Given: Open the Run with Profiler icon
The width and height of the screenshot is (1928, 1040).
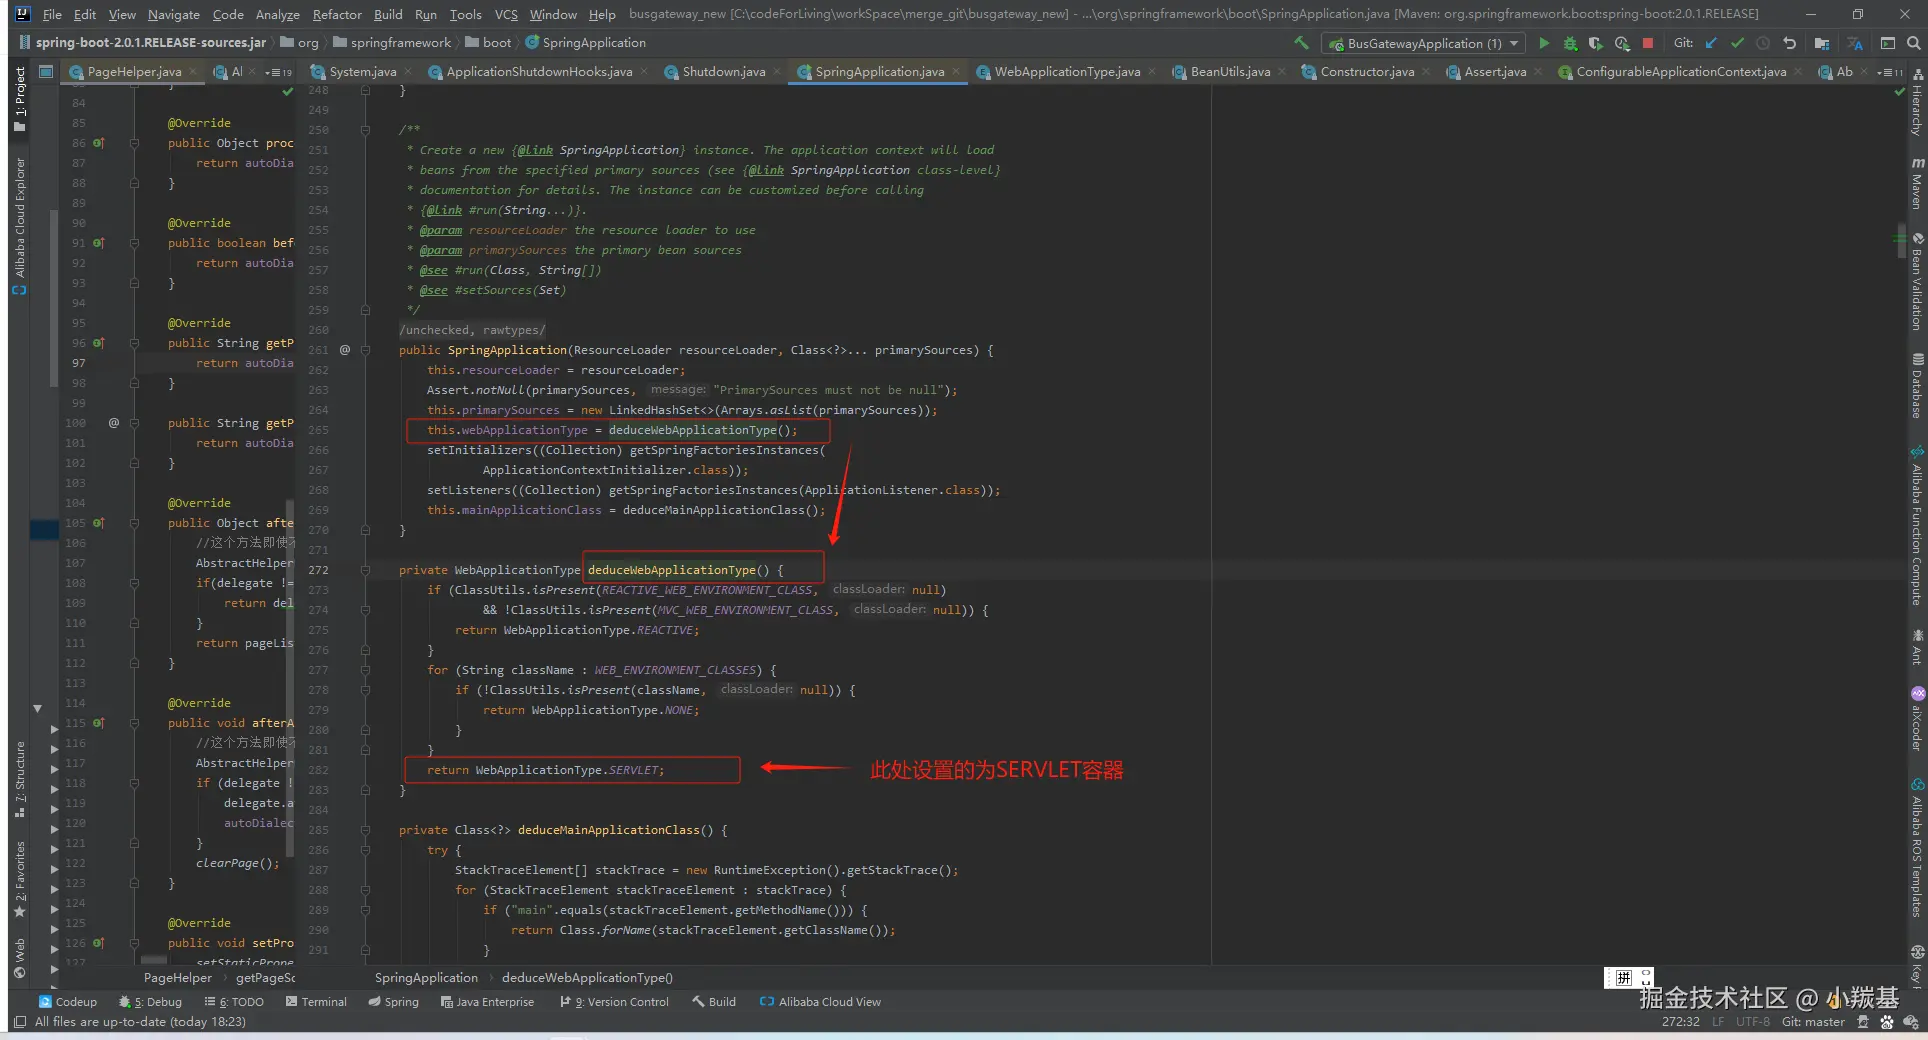Looking at the screenshot, I should pyautogui.click(x=1622, y=43).
